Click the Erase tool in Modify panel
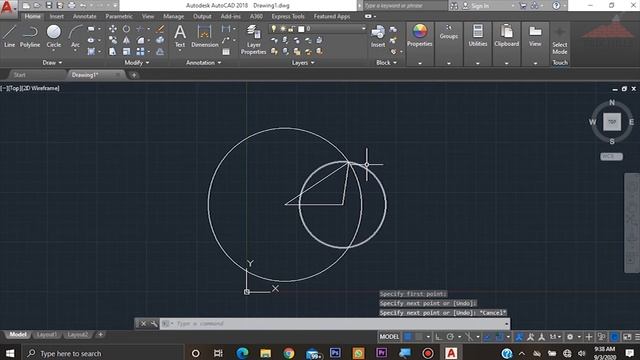This screenshot has width=640, height=360. click(x=160, y=29)
